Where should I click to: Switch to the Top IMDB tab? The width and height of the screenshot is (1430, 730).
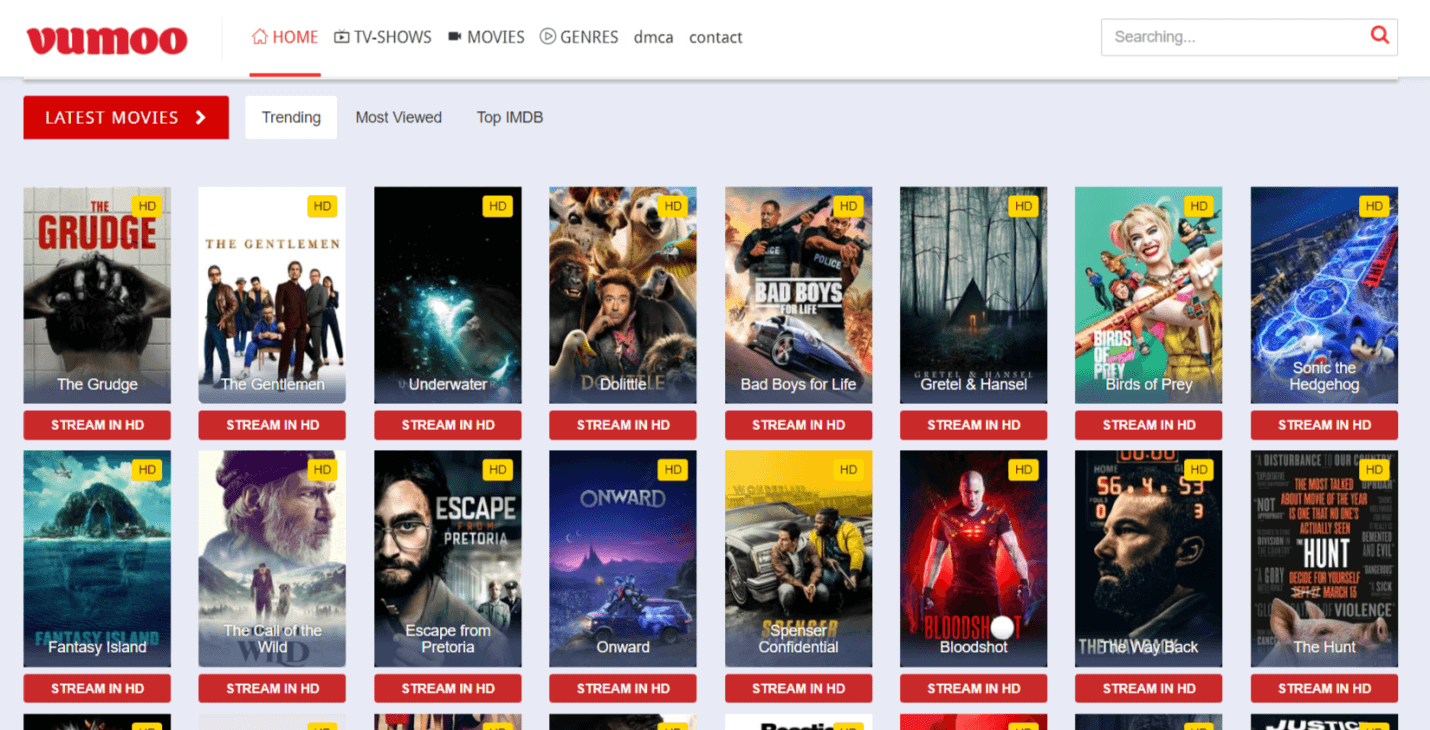pyautogui.click(x=510, y=117)
